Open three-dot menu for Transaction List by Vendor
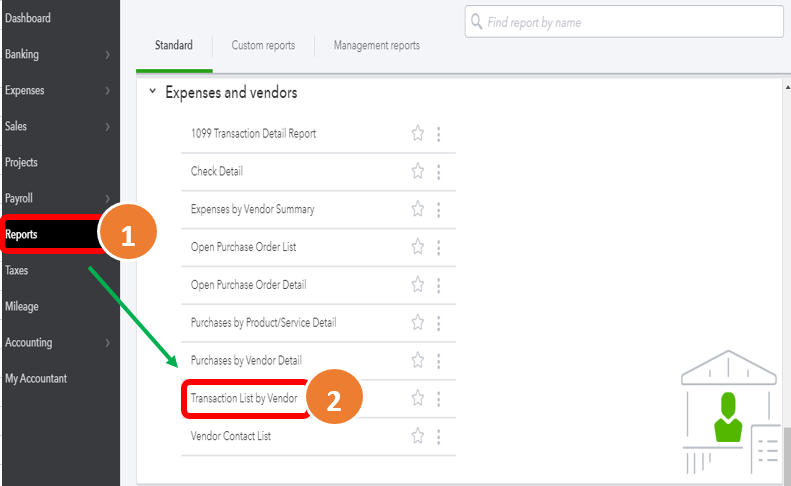The height and width of the screenshot is (486, 791). pos(438,398)
